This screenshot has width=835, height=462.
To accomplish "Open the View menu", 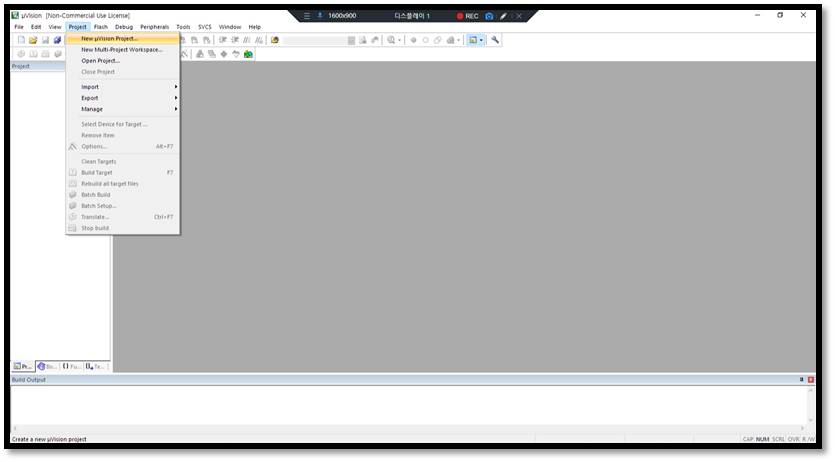I will 55,27.
